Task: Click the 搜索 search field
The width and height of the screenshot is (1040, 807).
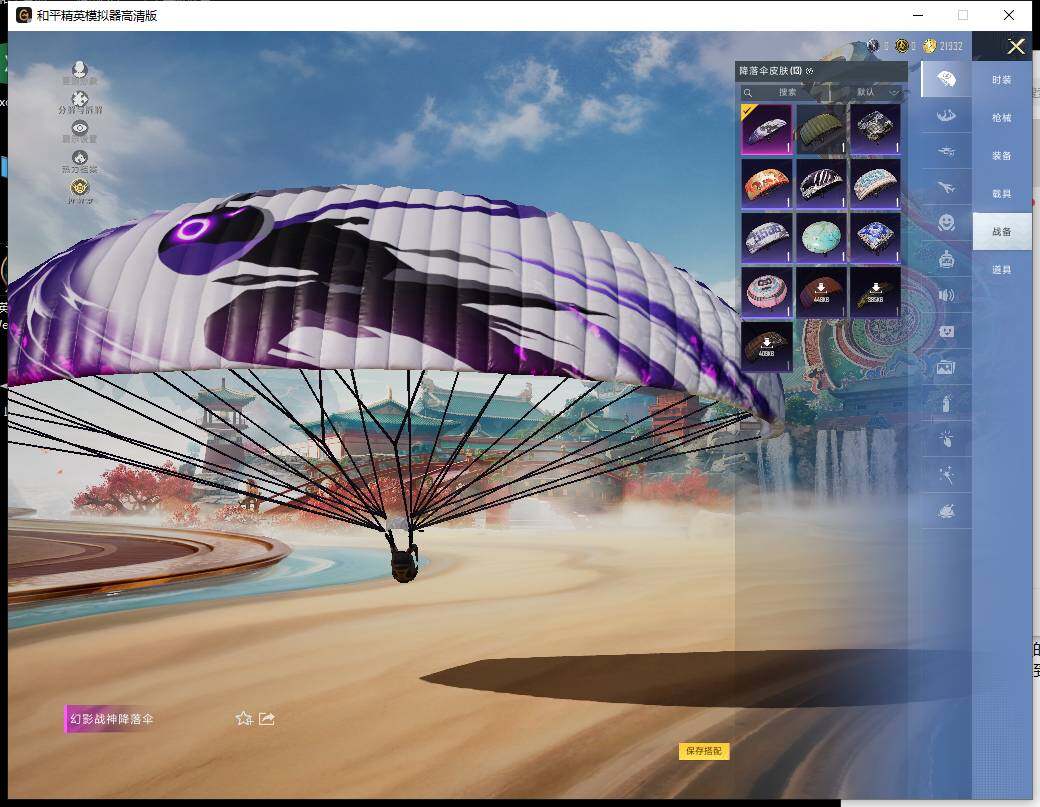Action: click(x=790, y=92)
